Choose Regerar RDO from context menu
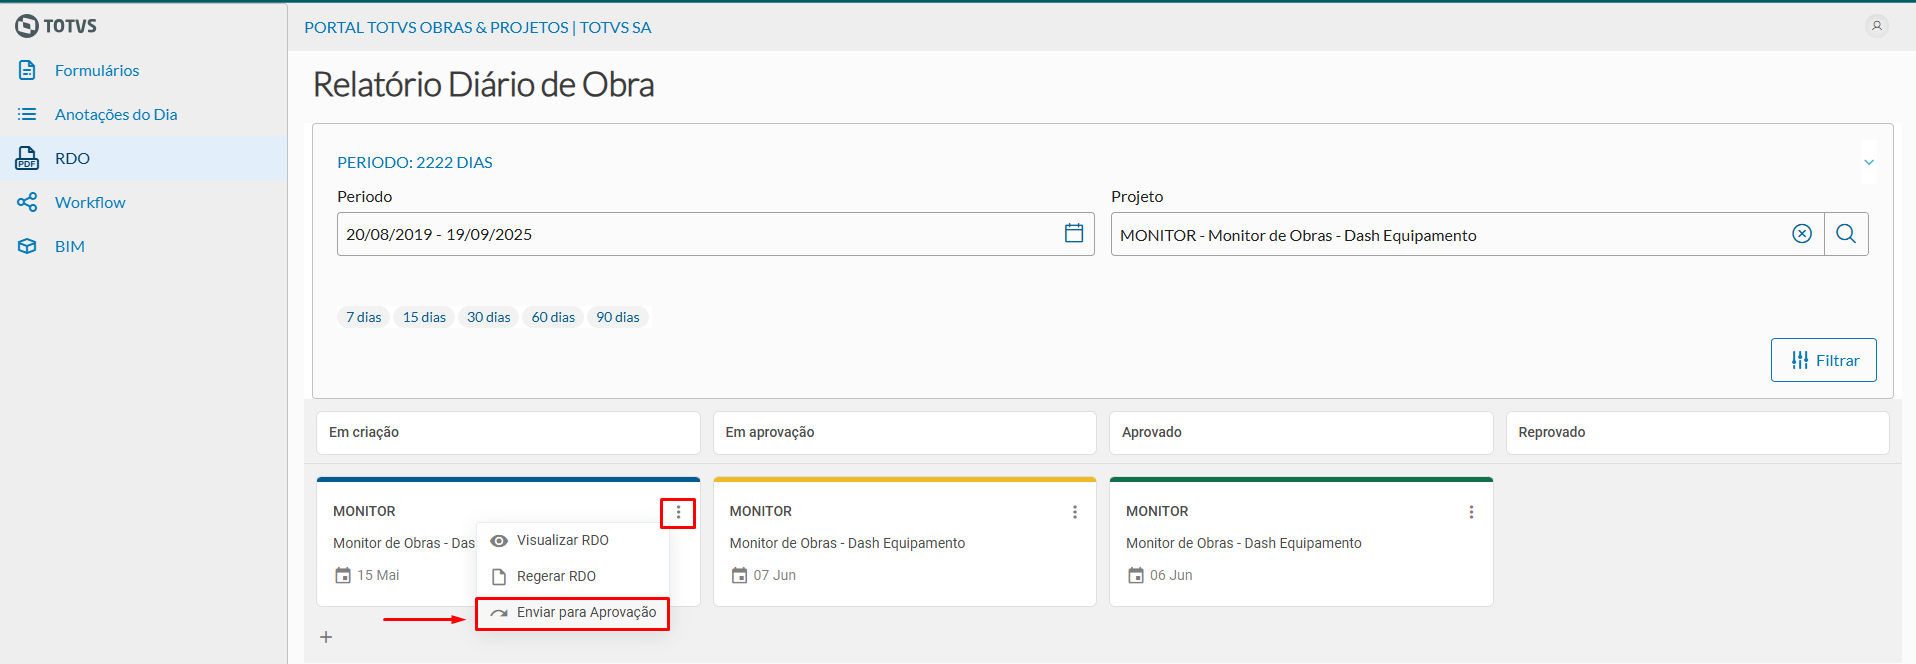The image size is (1916, 664). click(x=556, y=576)
